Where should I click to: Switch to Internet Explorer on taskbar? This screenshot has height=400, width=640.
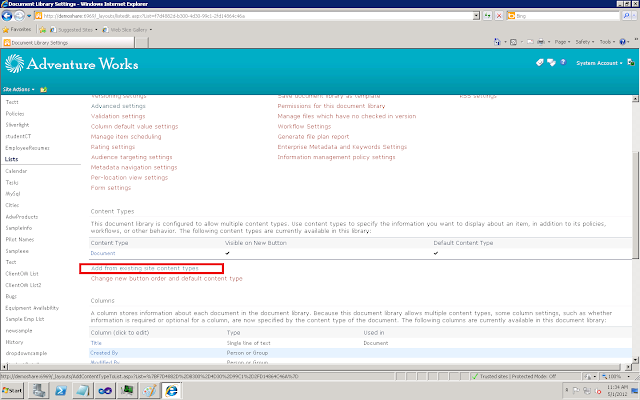click(171, 391)
